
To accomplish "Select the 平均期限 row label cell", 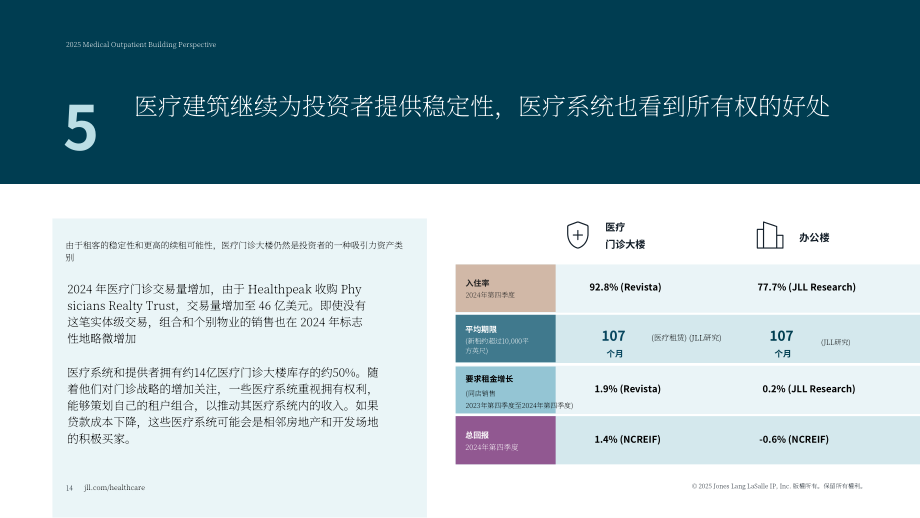I will [506, 338].
